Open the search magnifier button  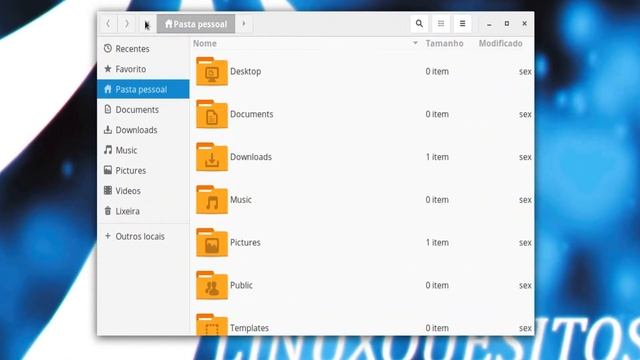coord(419,24)
